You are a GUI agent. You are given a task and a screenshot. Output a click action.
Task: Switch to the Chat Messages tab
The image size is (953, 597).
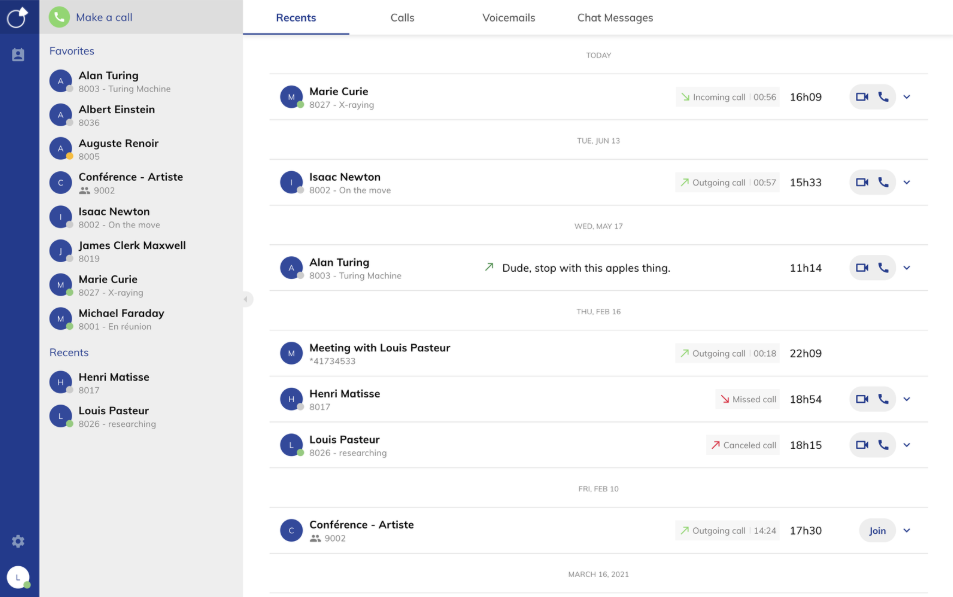click(x=615, y=18)
